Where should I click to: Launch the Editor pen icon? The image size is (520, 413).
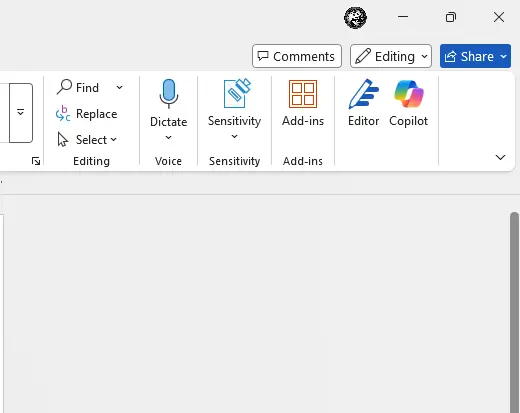coord(363,94)
